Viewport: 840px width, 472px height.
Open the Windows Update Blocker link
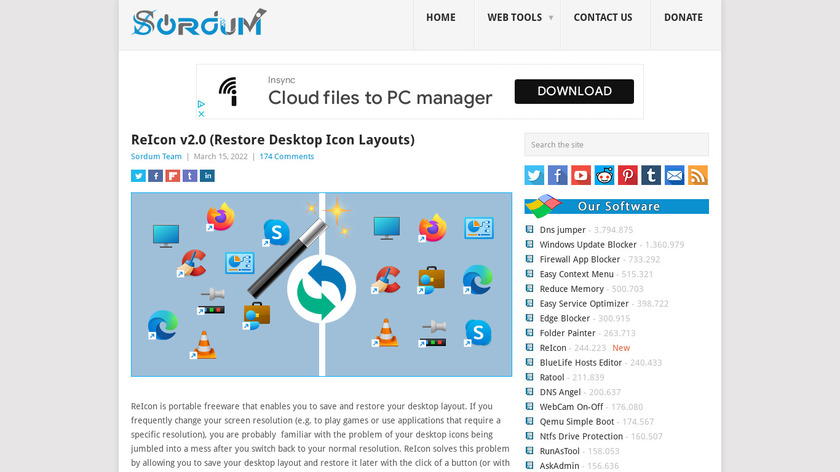(588, 244)
